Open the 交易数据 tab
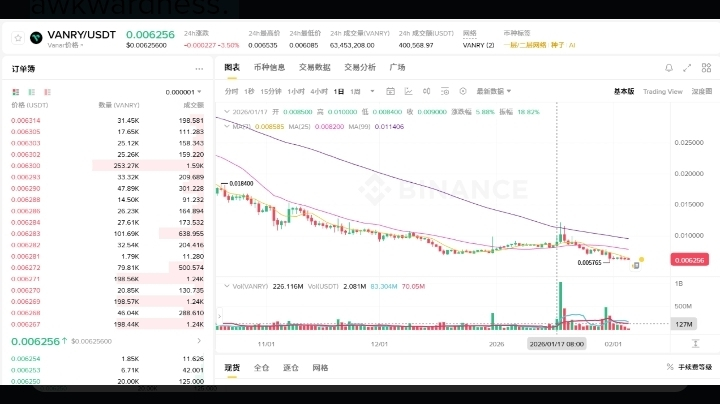Image resolution: width=720 pixels, height=404 pixels. 315,67
